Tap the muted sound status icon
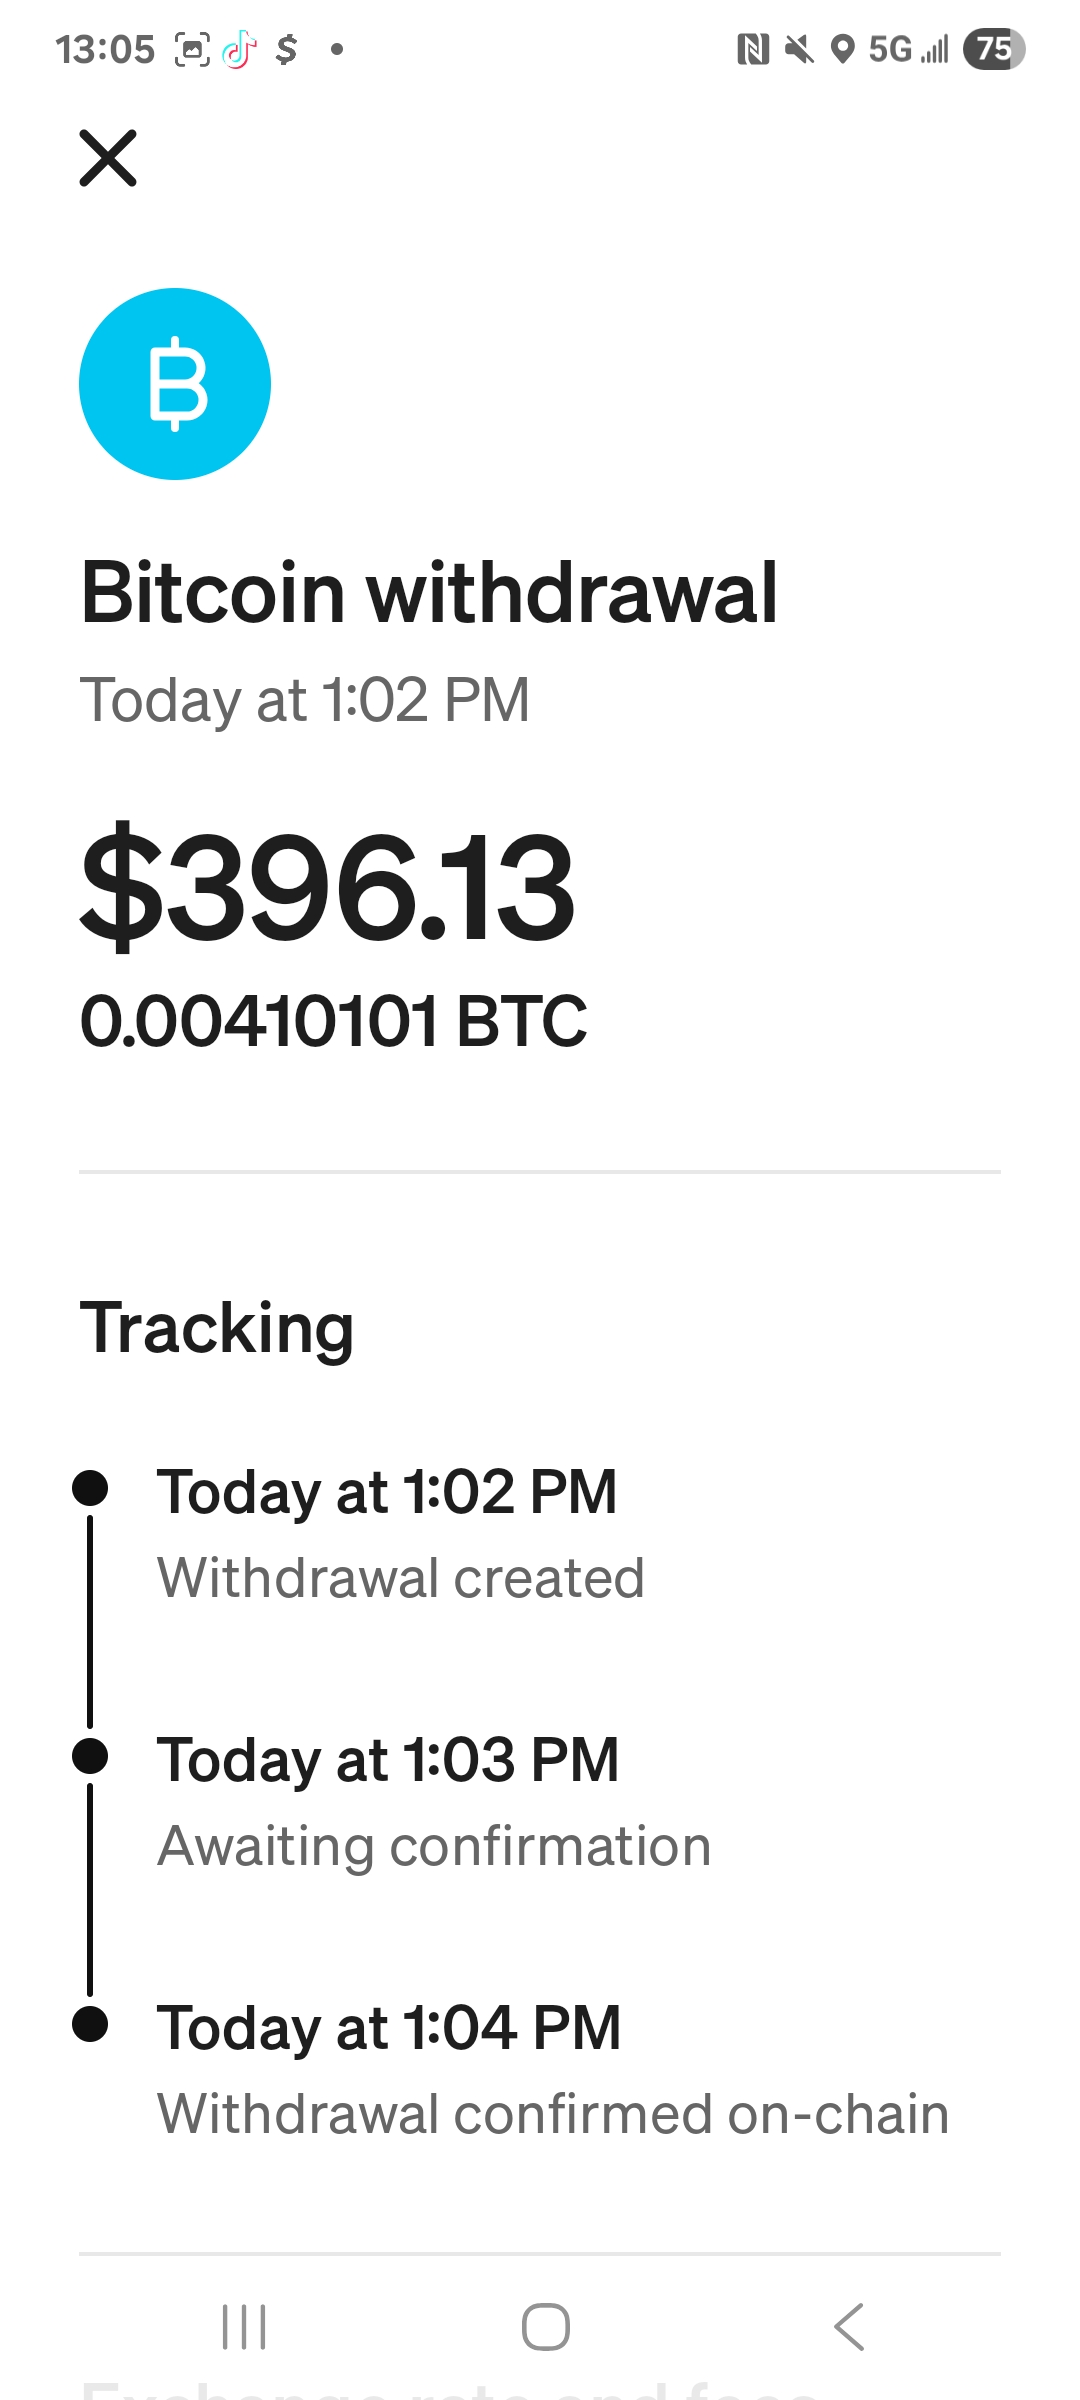The width and height of the screenshot is (1080, 2400). tap(799, 49)
